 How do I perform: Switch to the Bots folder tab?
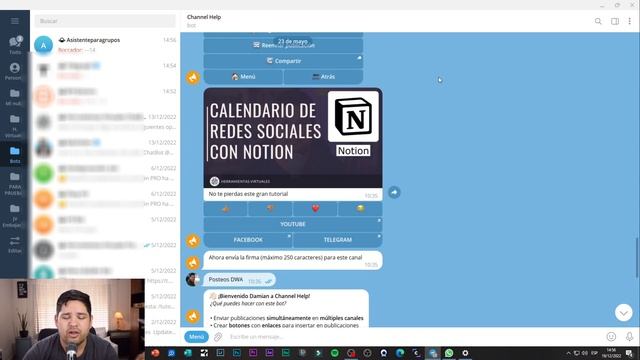click(x=15, y=155)
